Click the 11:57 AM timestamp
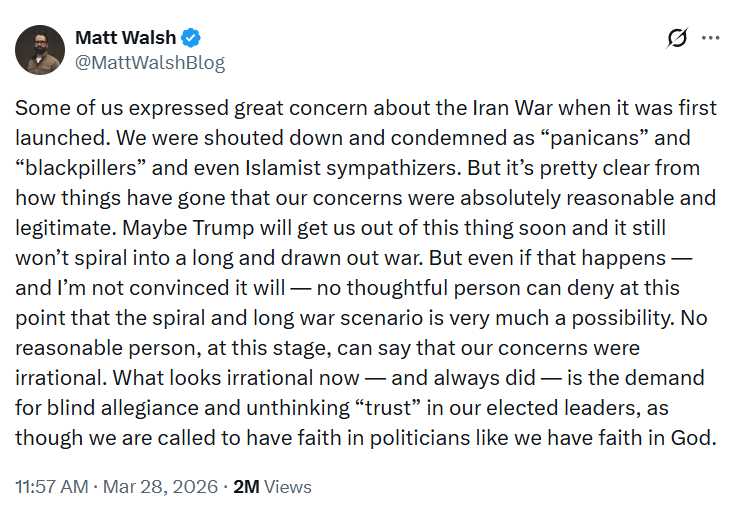Viewport: 742px width, 515px height. click(x=52, y=487)
